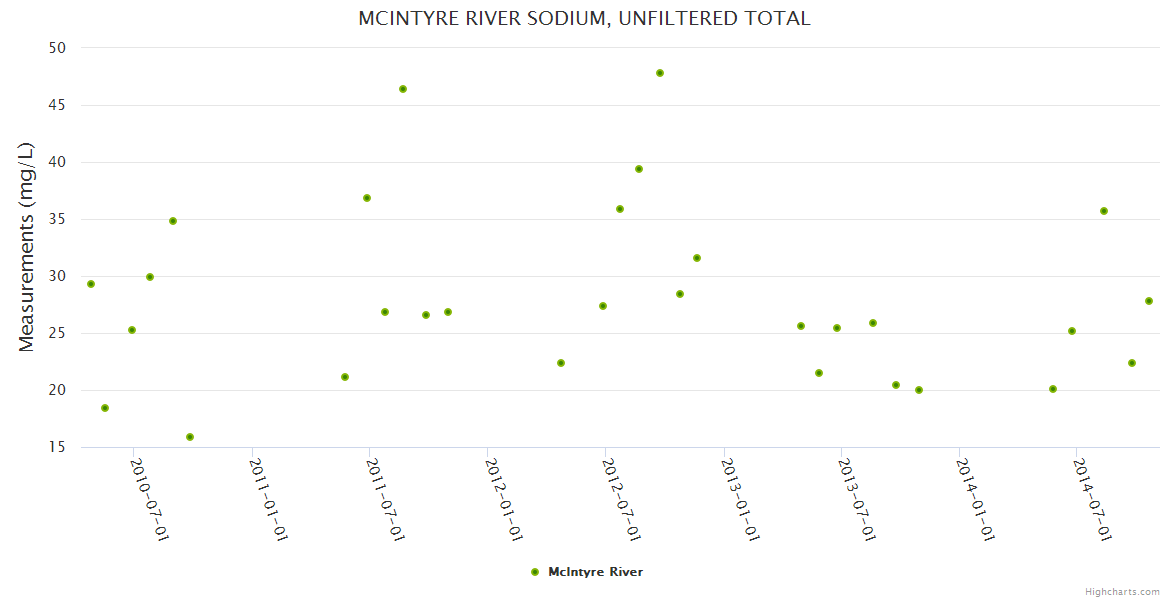Click the 2013-01-01 x-axis label
1170x600 pixels.
click(740, 499)
